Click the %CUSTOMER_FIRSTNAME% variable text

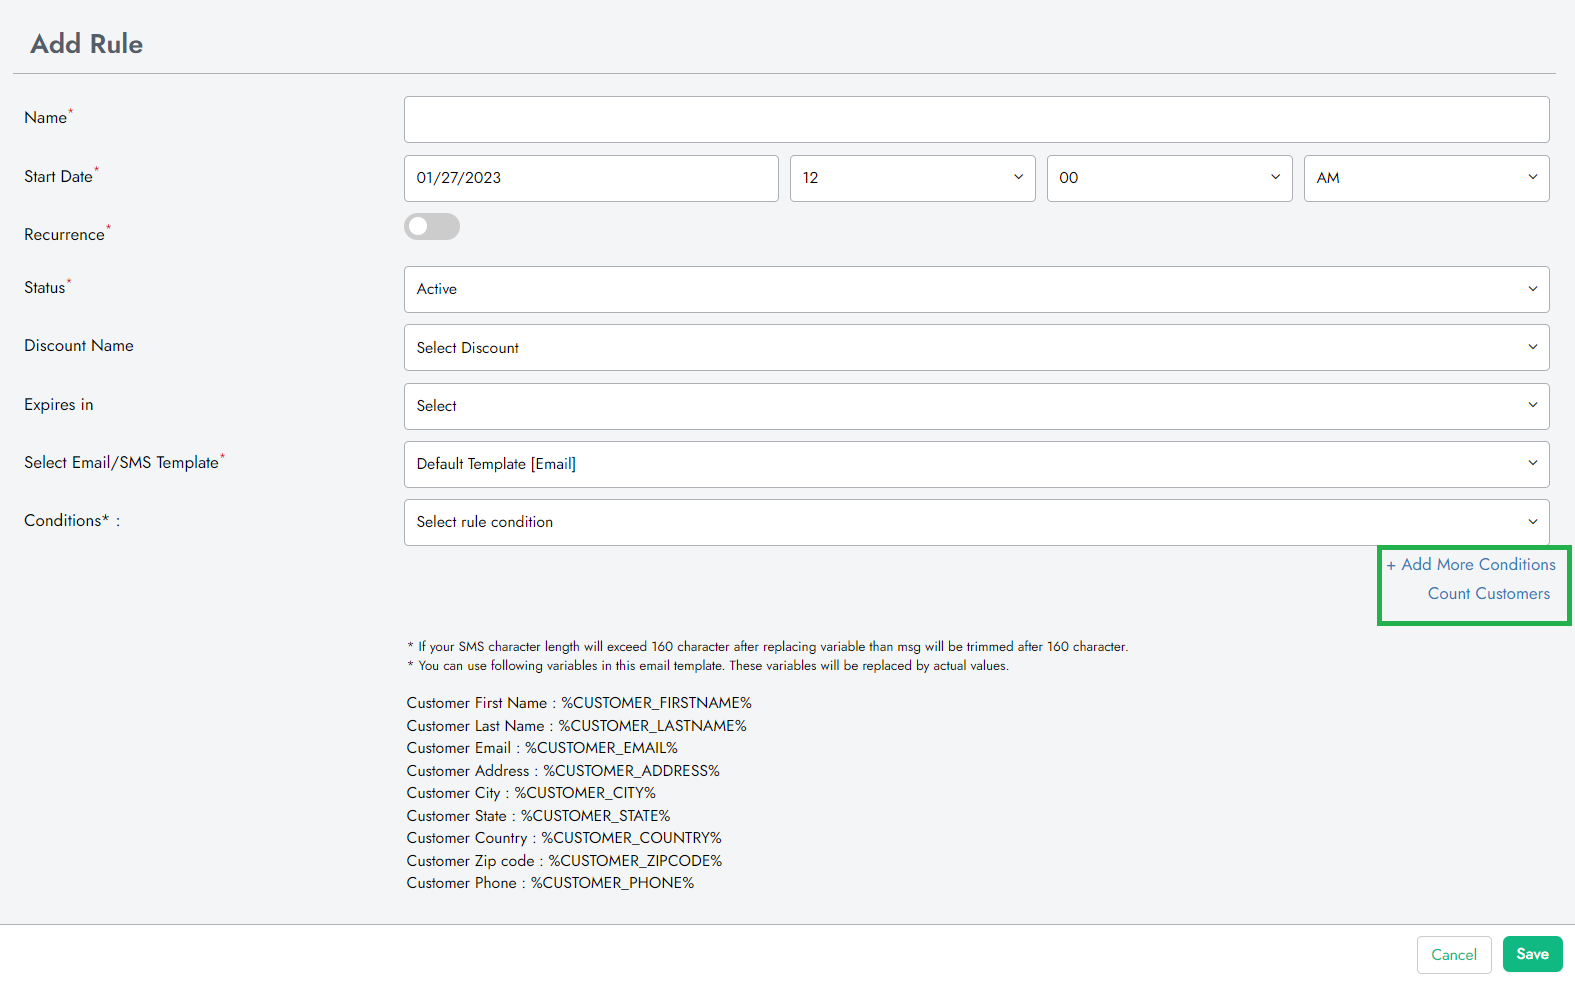coord(656,703)
